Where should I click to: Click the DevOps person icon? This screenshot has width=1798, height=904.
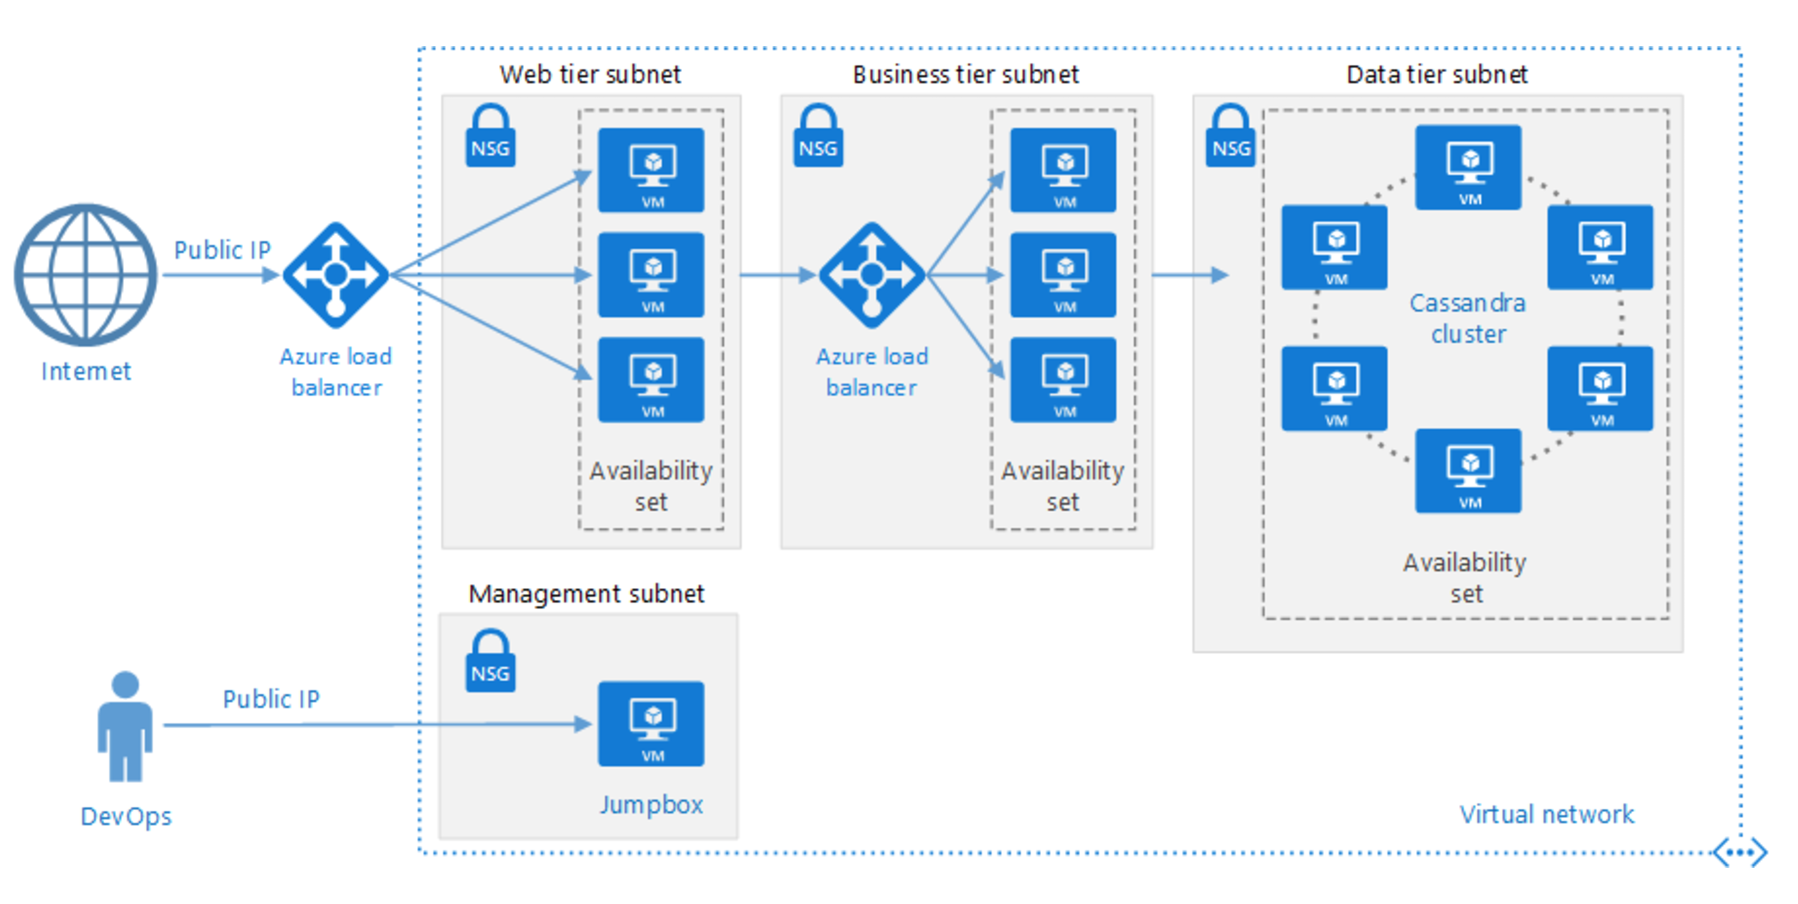[x=125, y=726]
